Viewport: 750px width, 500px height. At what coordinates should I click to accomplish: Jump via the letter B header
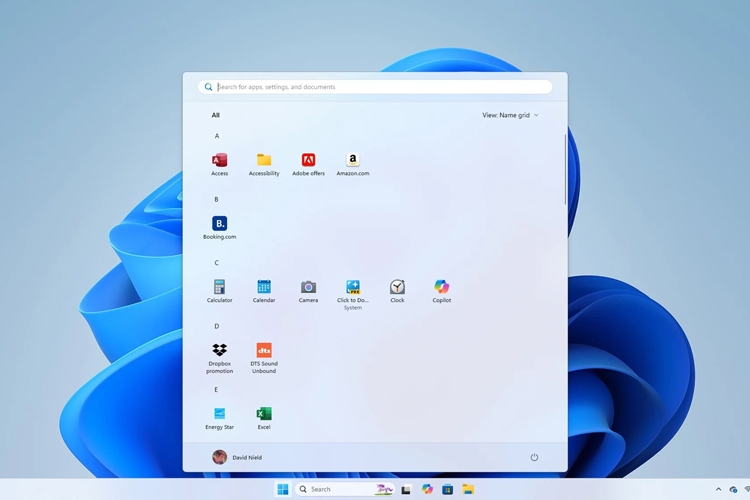(x=216, y=199)
